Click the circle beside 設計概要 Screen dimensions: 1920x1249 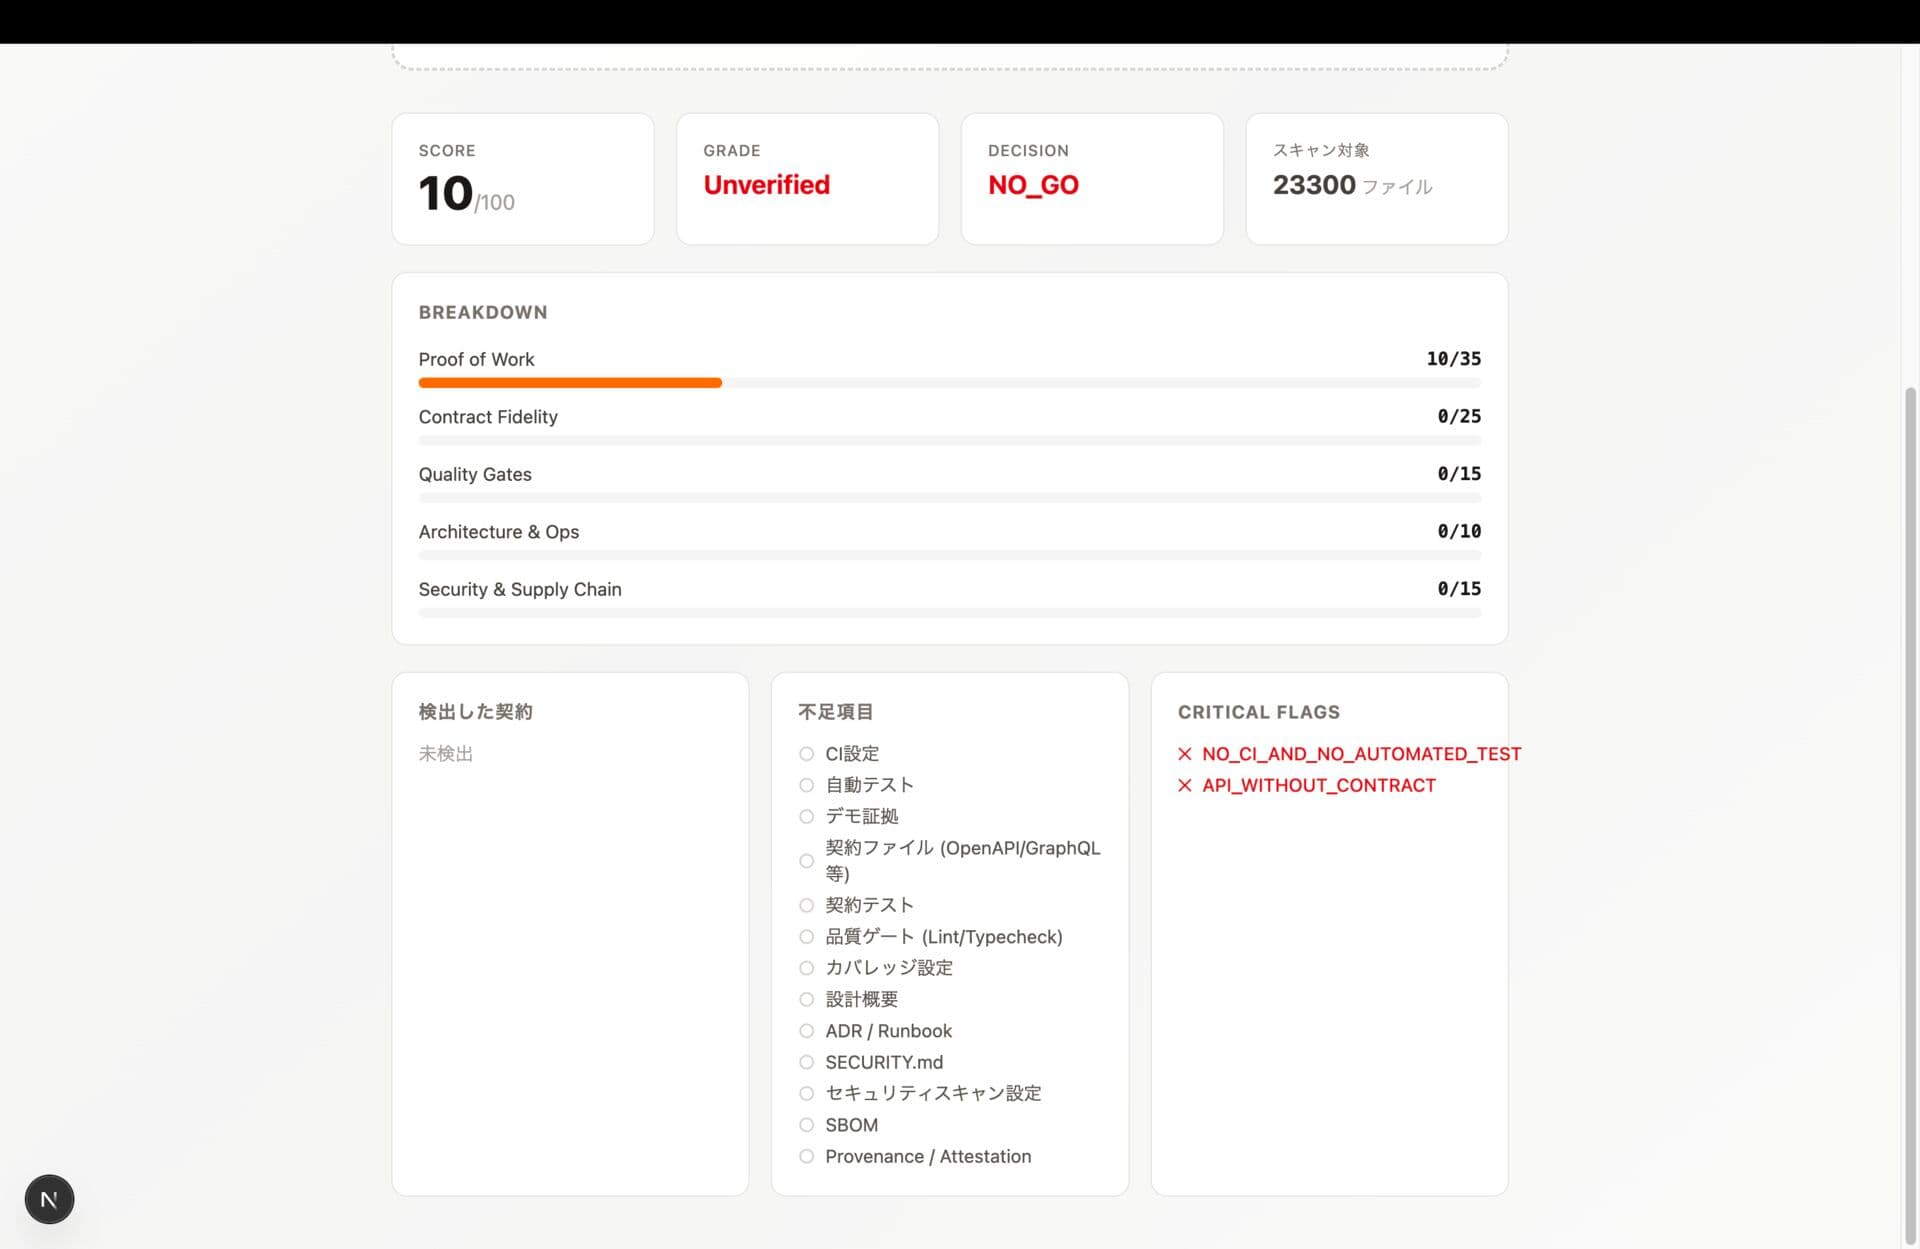[806, 999]
